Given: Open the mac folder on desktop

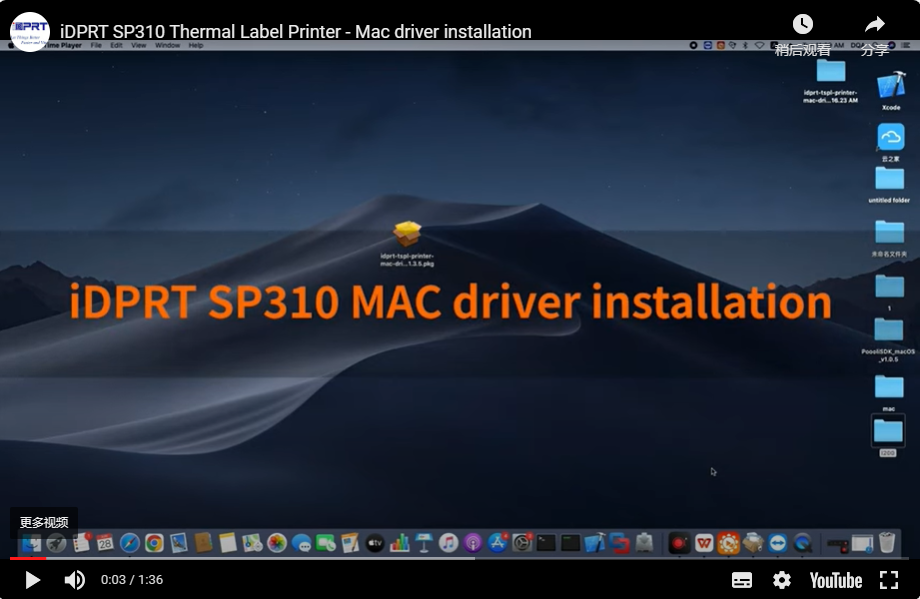Looking at the screenshot, I should [x=888, y=387].
